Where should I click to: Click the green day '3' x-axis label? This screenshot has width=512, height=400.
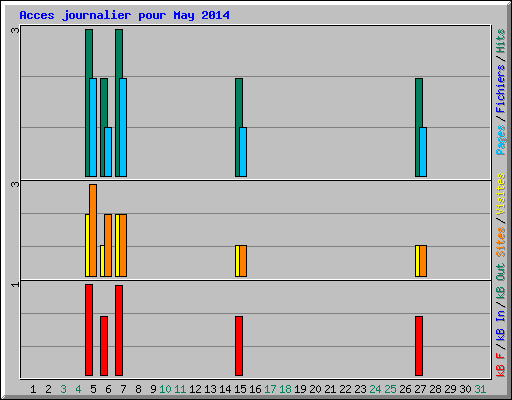(63, 389)
